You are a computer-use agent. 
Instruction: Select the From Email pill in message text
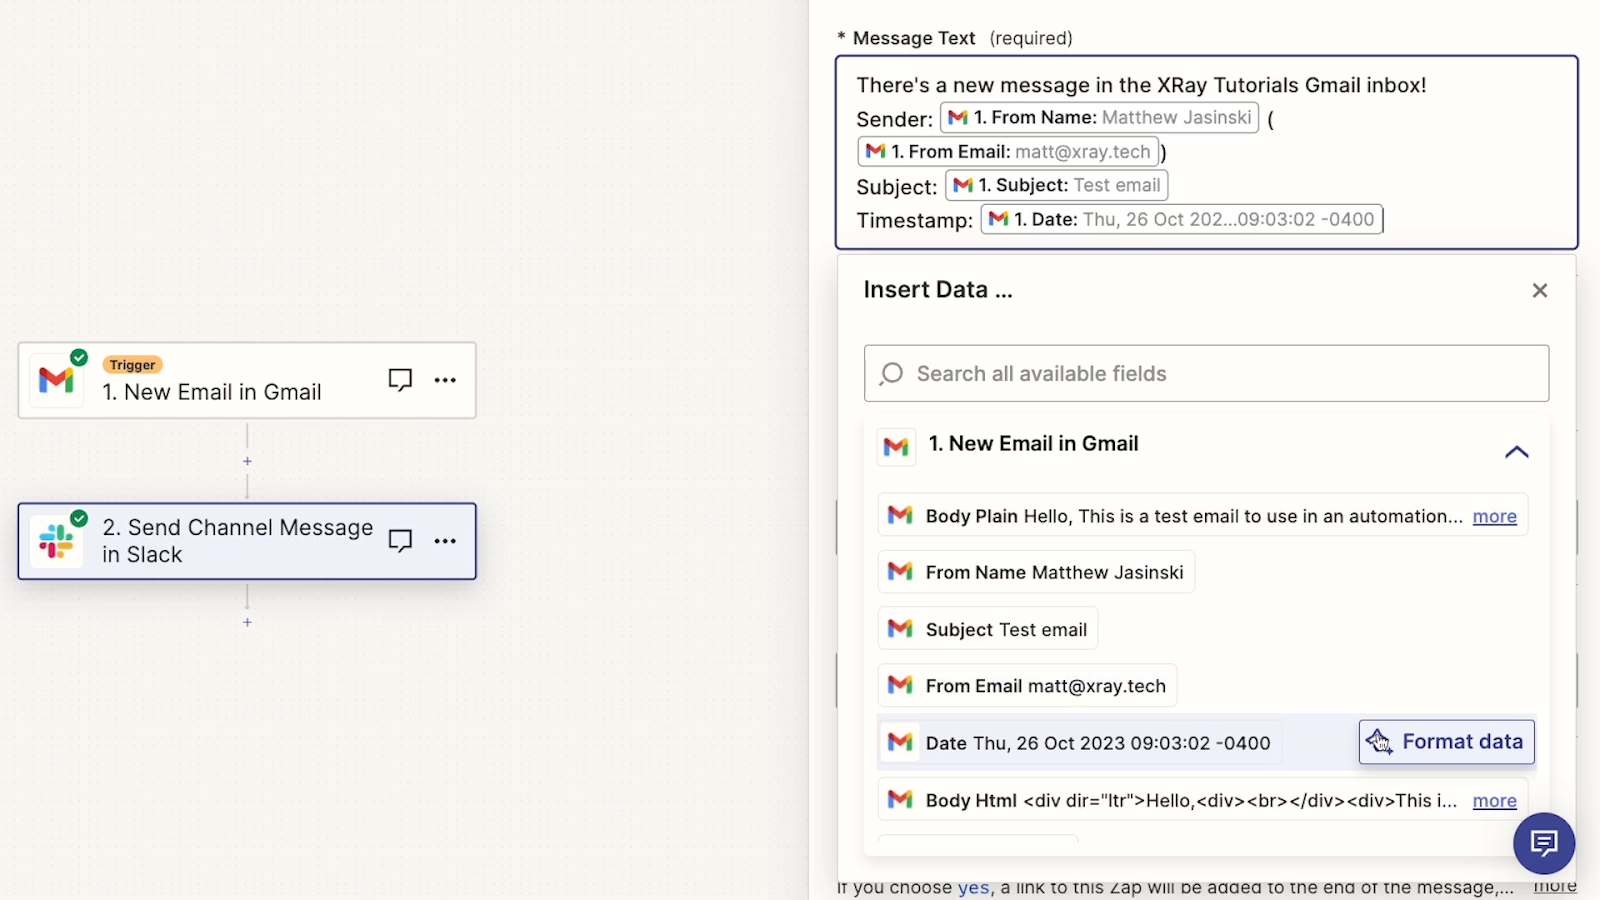pos(1008,152)
